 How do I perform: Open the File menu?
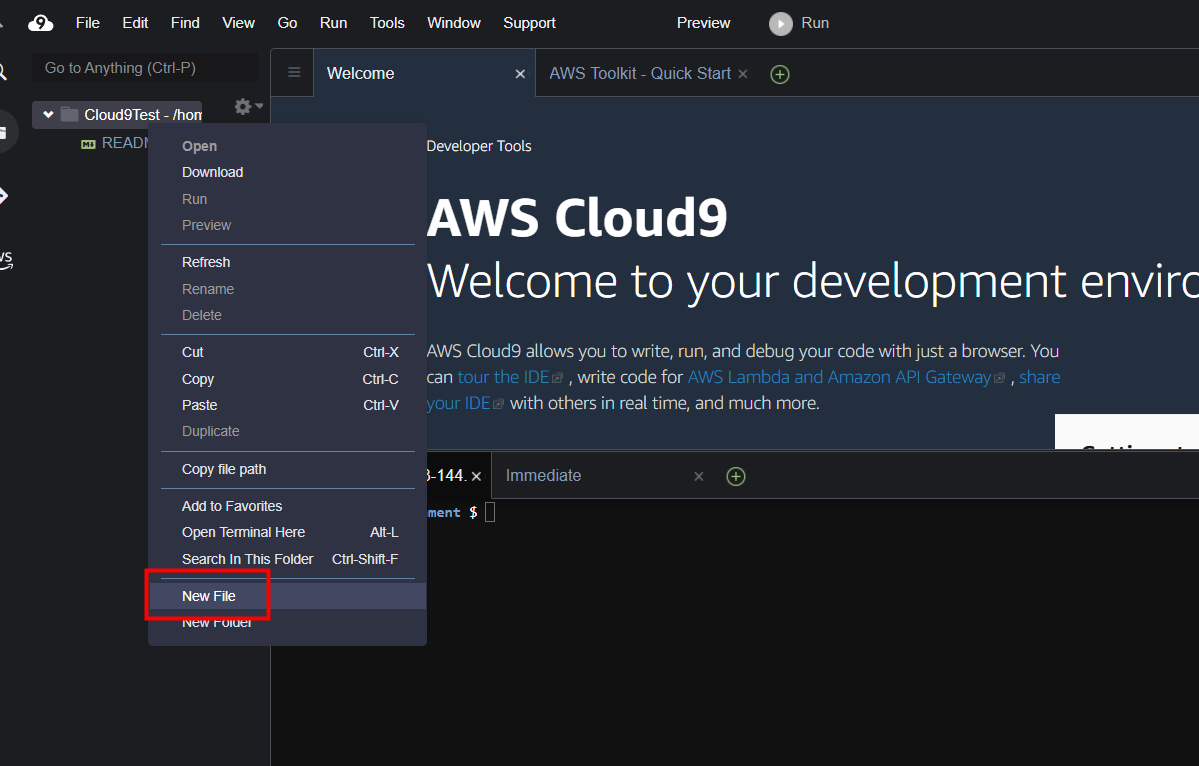(88, 23)
